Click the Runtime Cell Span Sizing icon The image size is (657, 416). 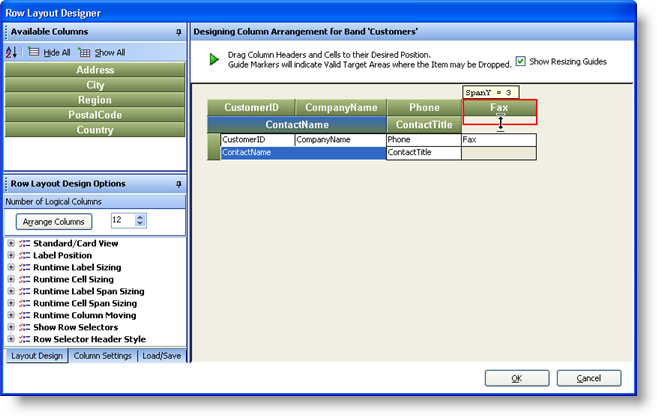tap(24, 303)
